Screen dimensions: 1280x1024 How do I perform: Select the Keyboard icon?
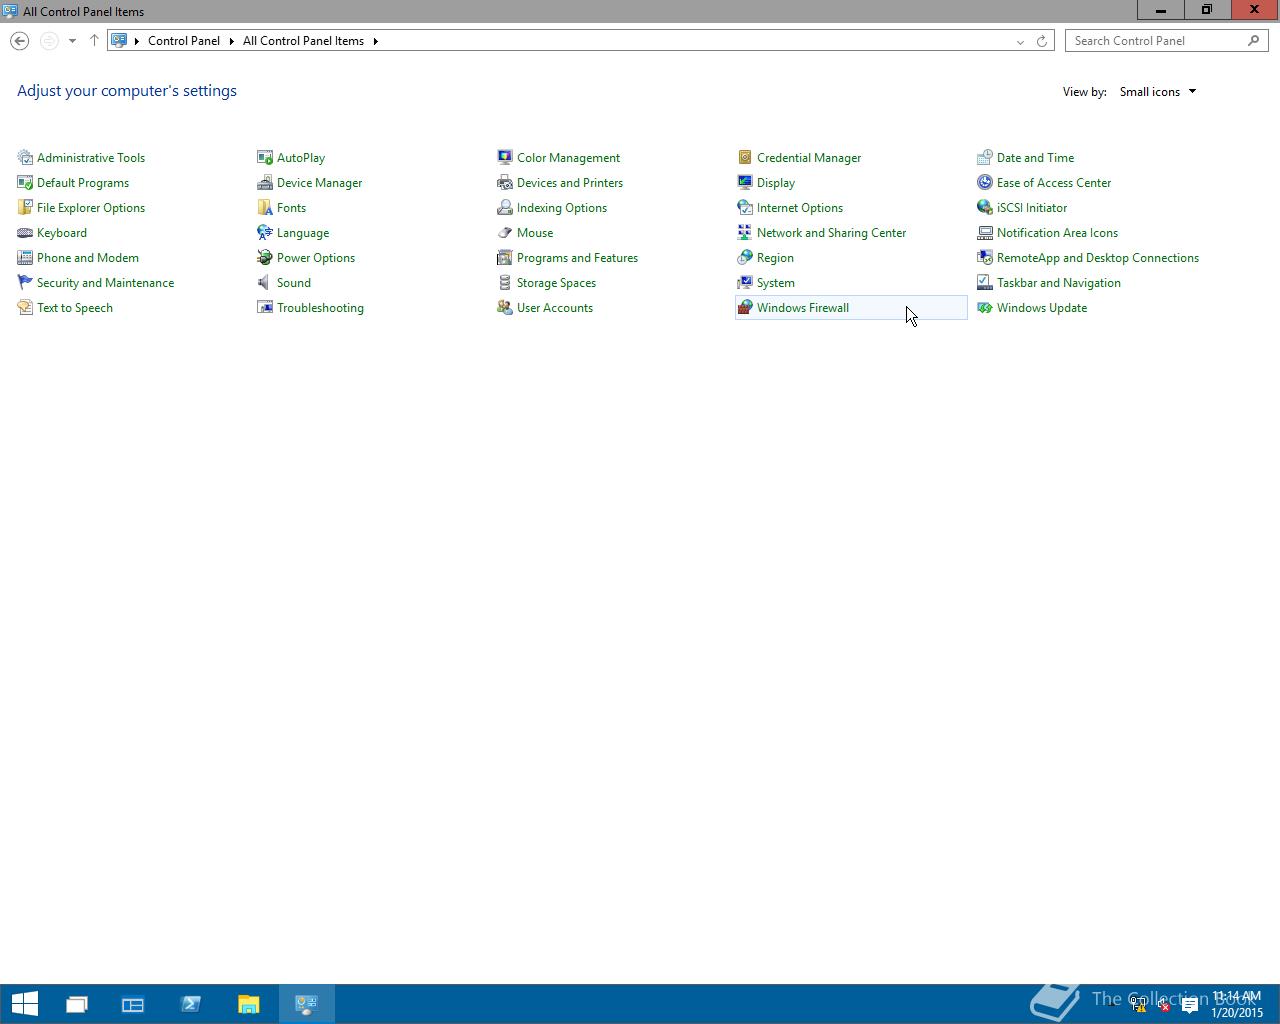(x=25, y=233)
